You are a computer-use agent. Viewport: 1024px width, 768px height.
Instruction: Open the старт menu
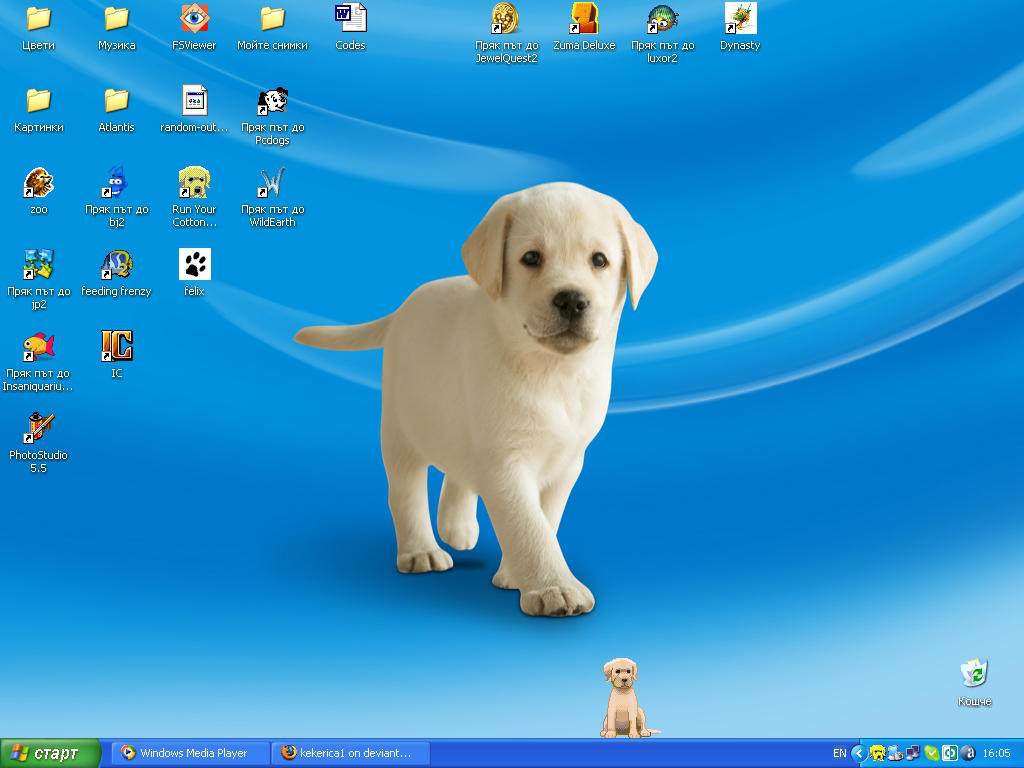[x=50, y=754]
